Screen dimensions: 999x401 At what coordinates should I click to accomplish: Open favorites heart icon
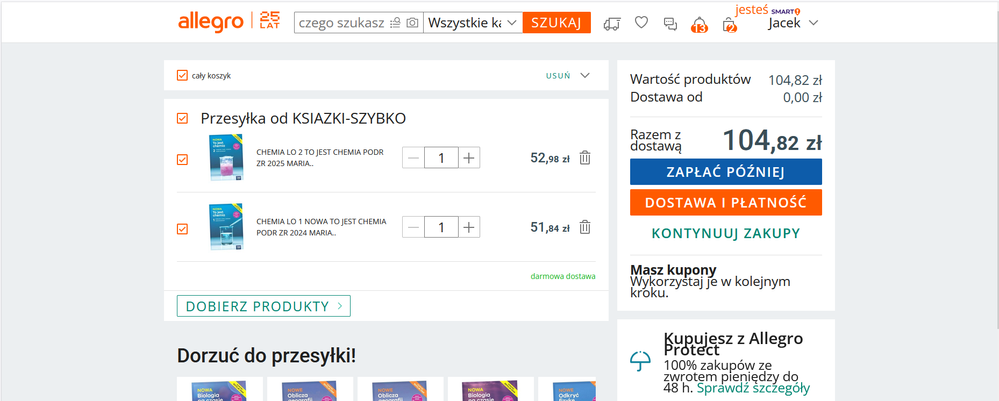pyautogui.click(x=641, y=23)
